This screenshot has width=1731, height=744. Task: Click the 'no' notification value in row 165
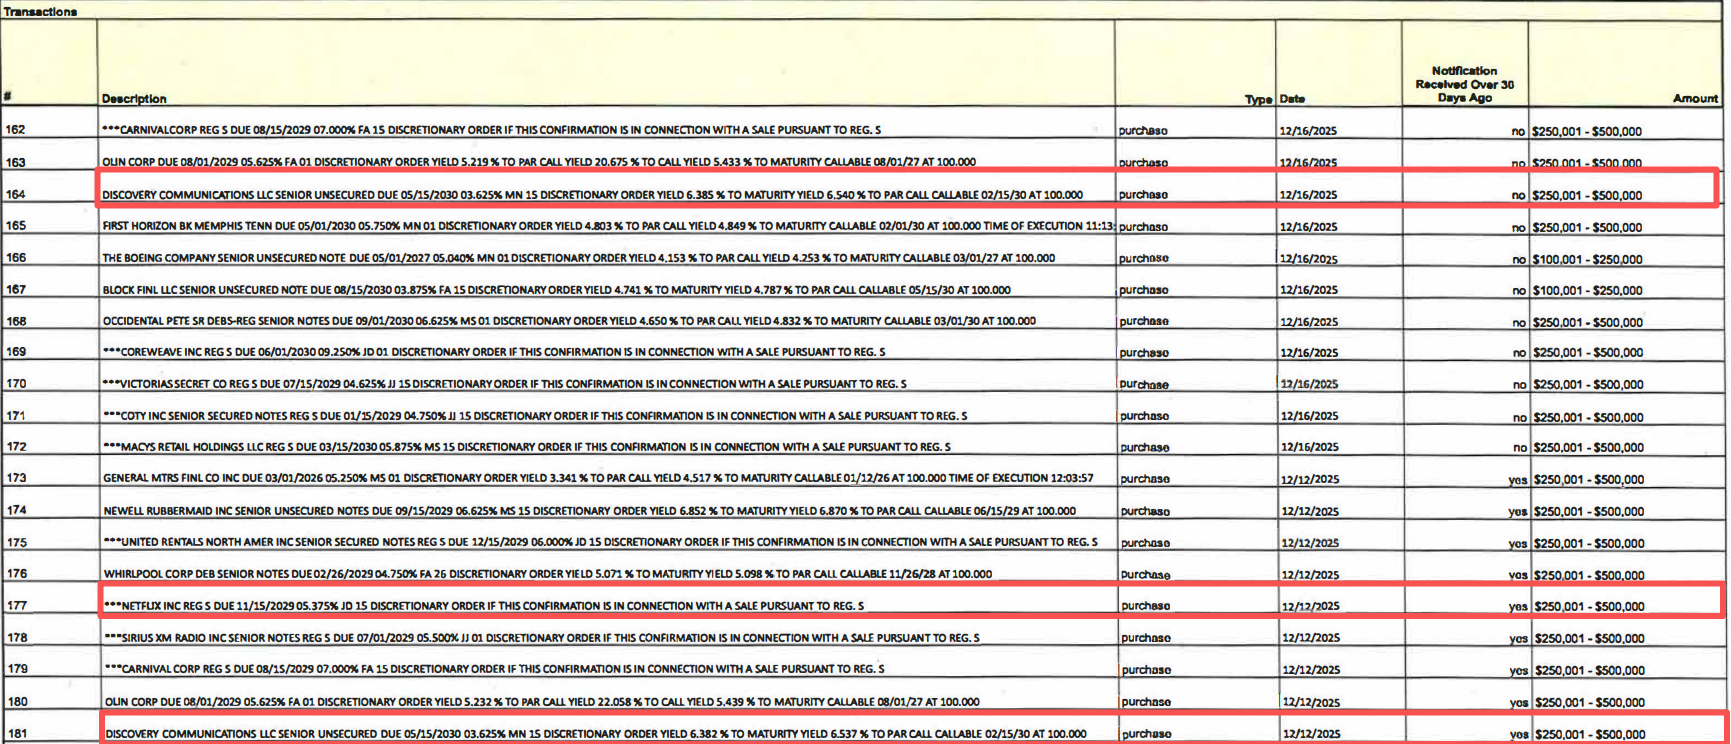(x=1518, y=227)
